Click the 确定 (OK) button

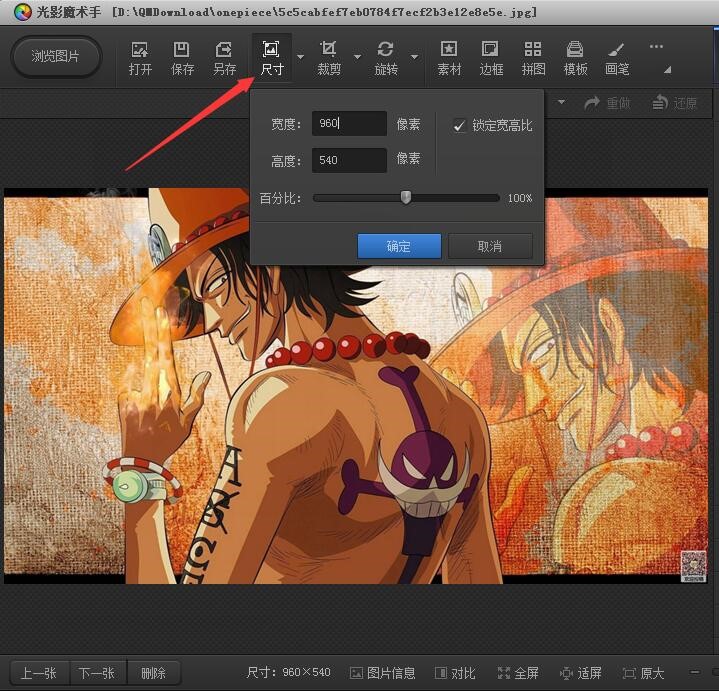click(x=399, y=246)
